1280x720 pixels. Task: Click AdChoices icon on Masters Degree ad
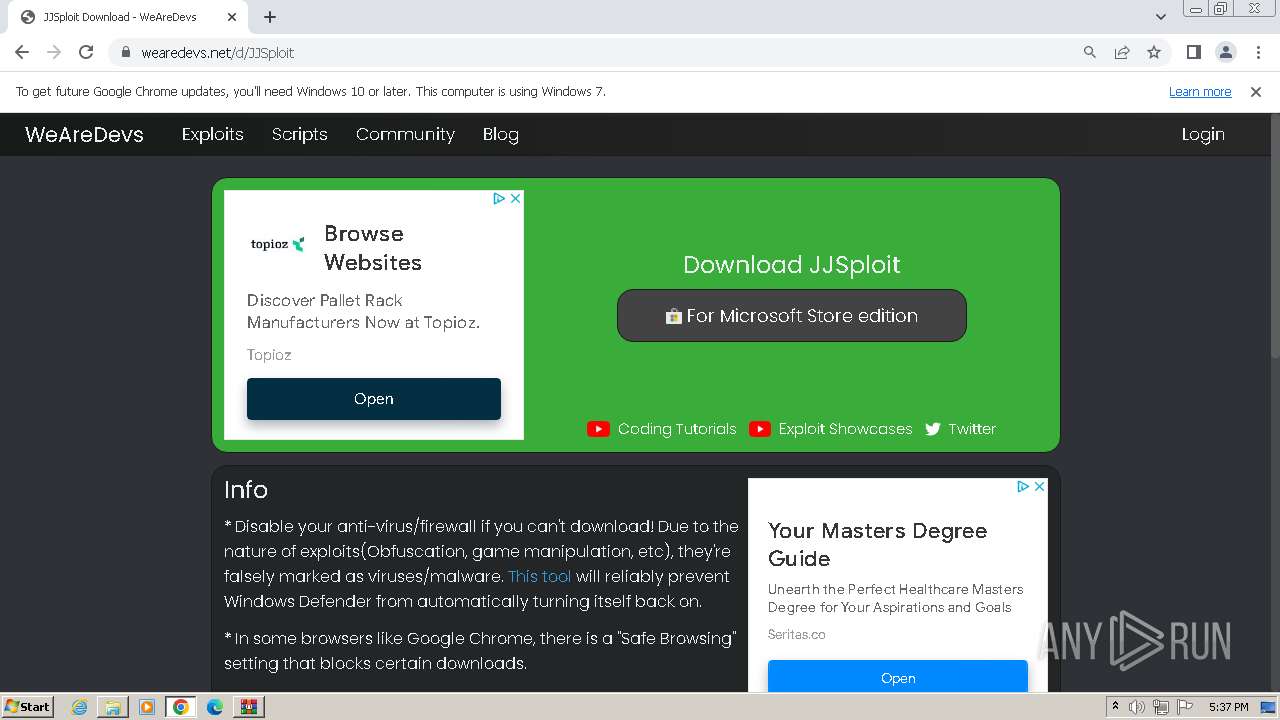[x=1023, y=486]
